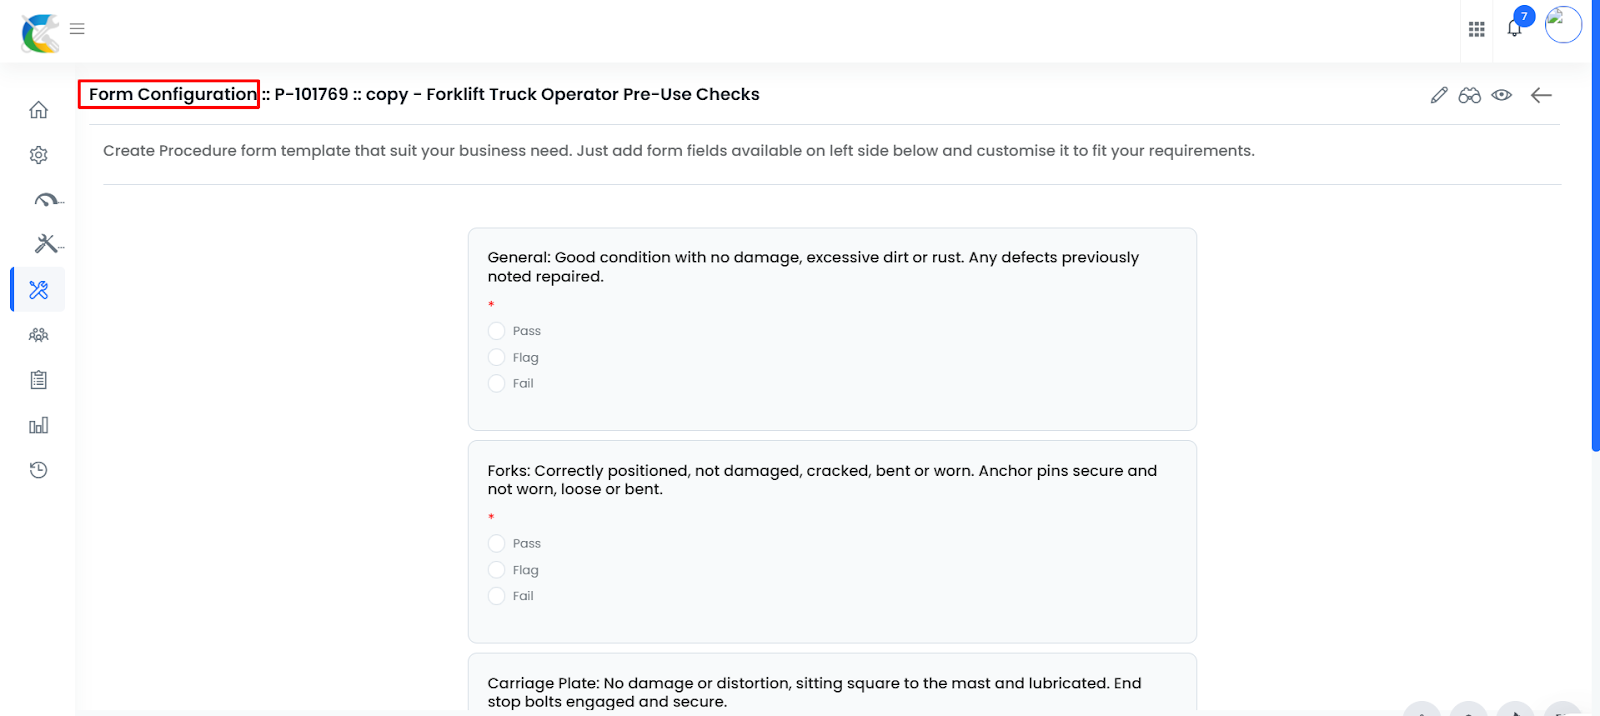1600x716 pixels.
Task: Go back using the left arrow
Action: 1541,95
